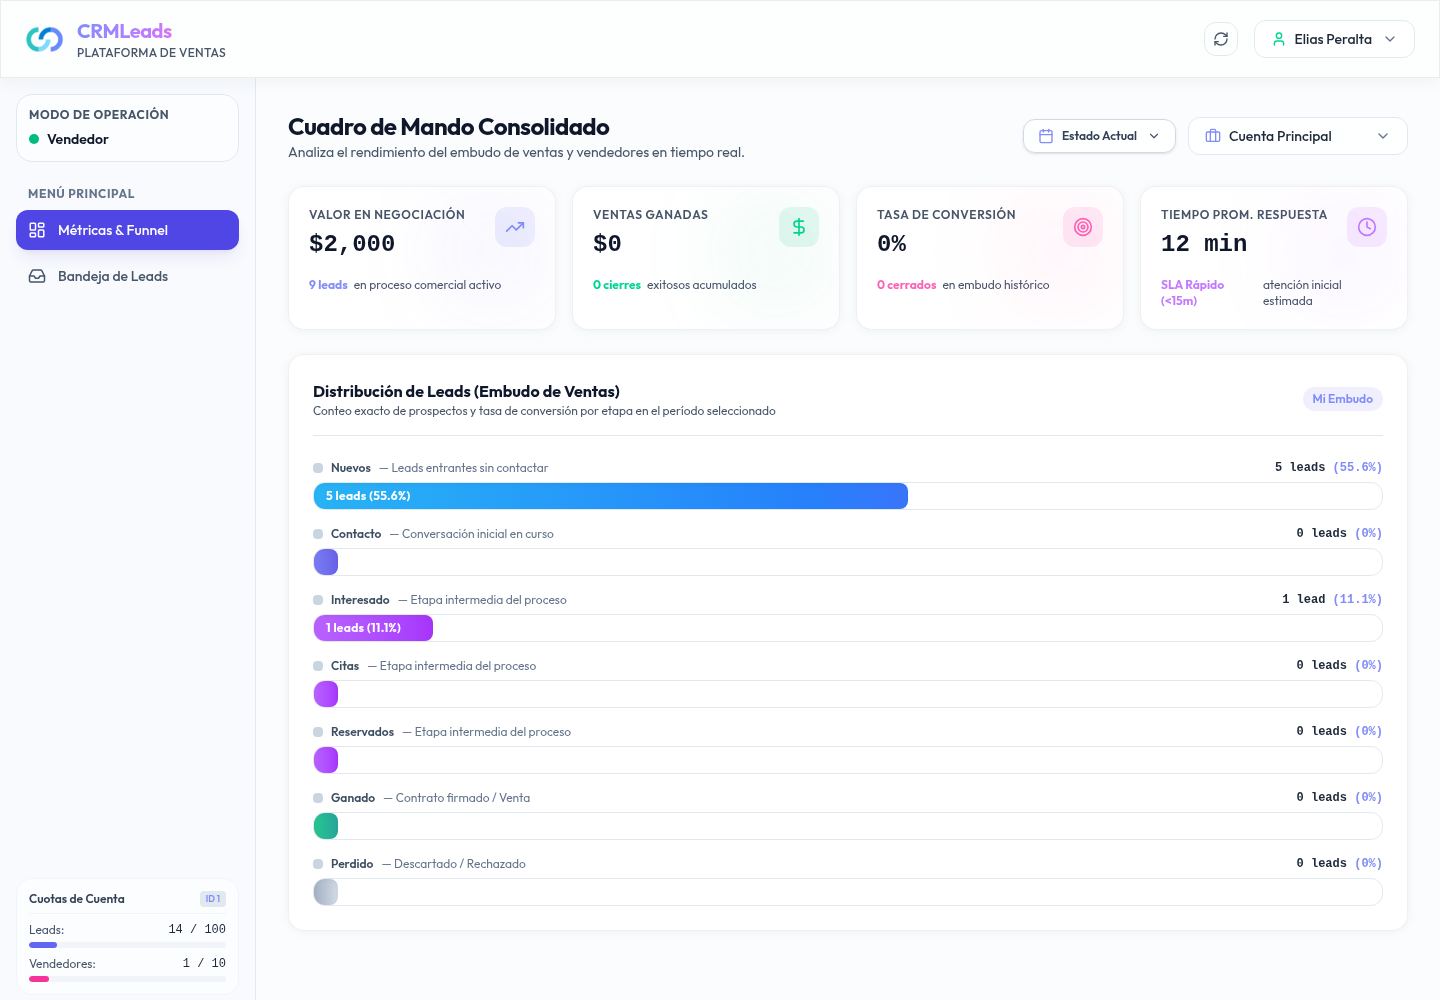Viewport: 1440px width, 1000px height.
Task: Click the calendar icon in Estado Actual selector
Action: (x=1046, y=136)
